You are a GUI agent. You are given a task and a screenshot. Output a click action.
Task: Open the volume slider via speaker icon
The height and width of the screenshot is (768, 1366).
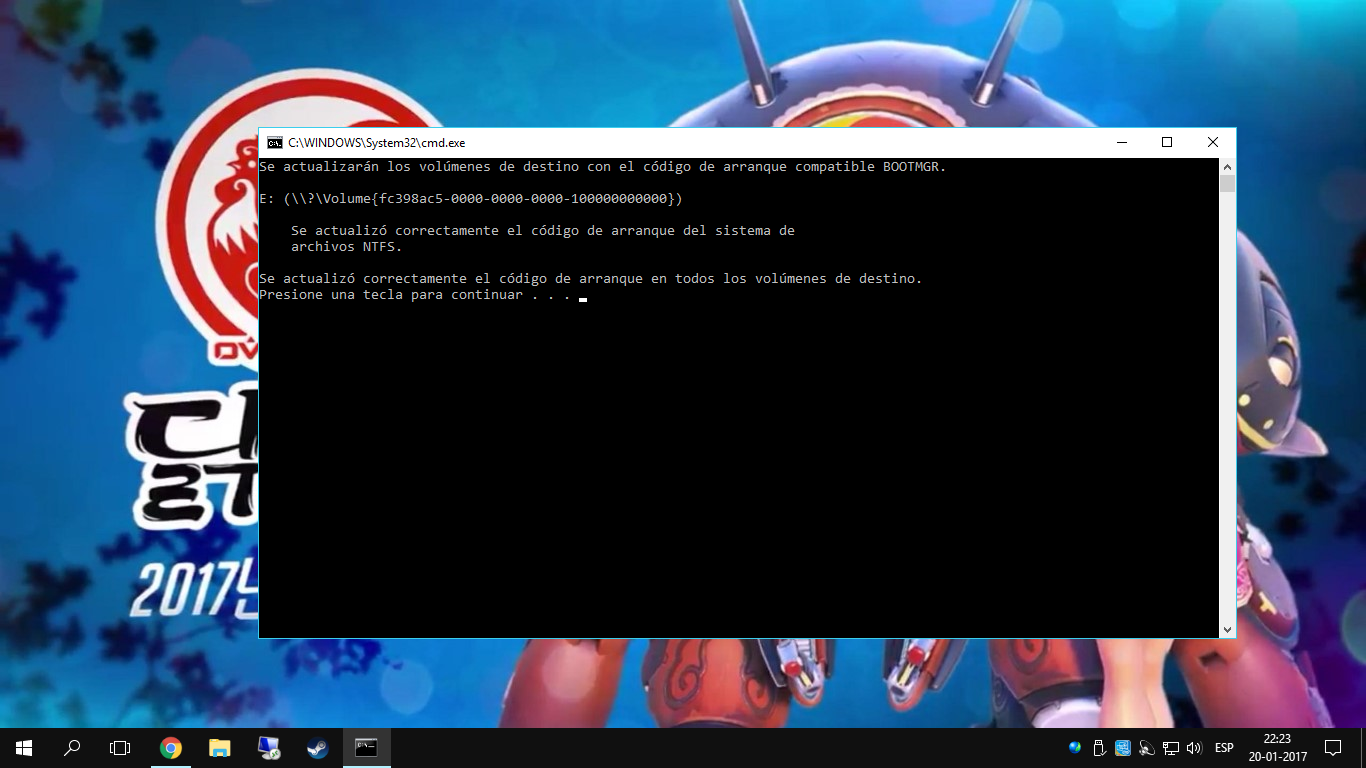pos(1193,748)
